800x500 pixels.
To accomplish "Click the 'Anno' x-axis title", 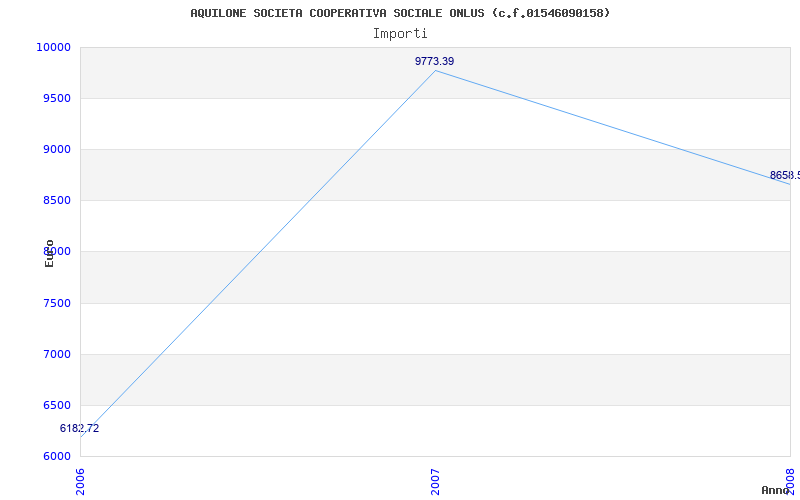I will point(775,490).
